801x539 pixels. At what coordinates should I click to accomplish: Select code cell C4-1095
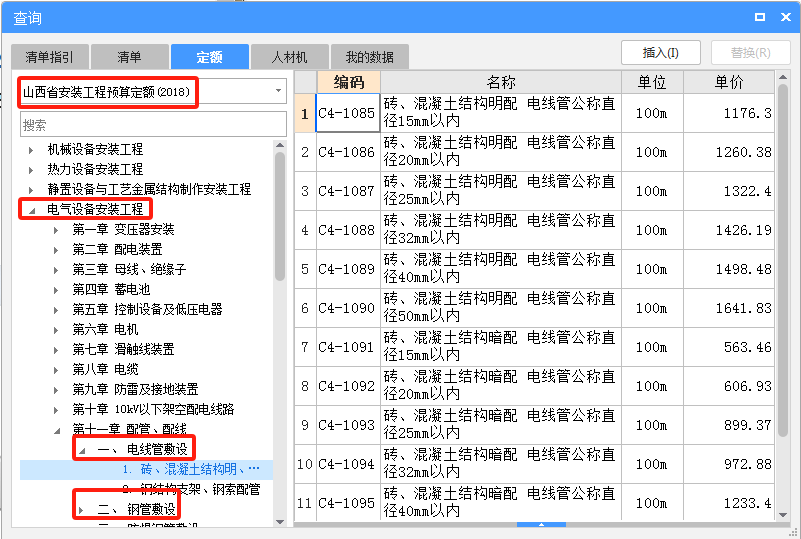347,503
